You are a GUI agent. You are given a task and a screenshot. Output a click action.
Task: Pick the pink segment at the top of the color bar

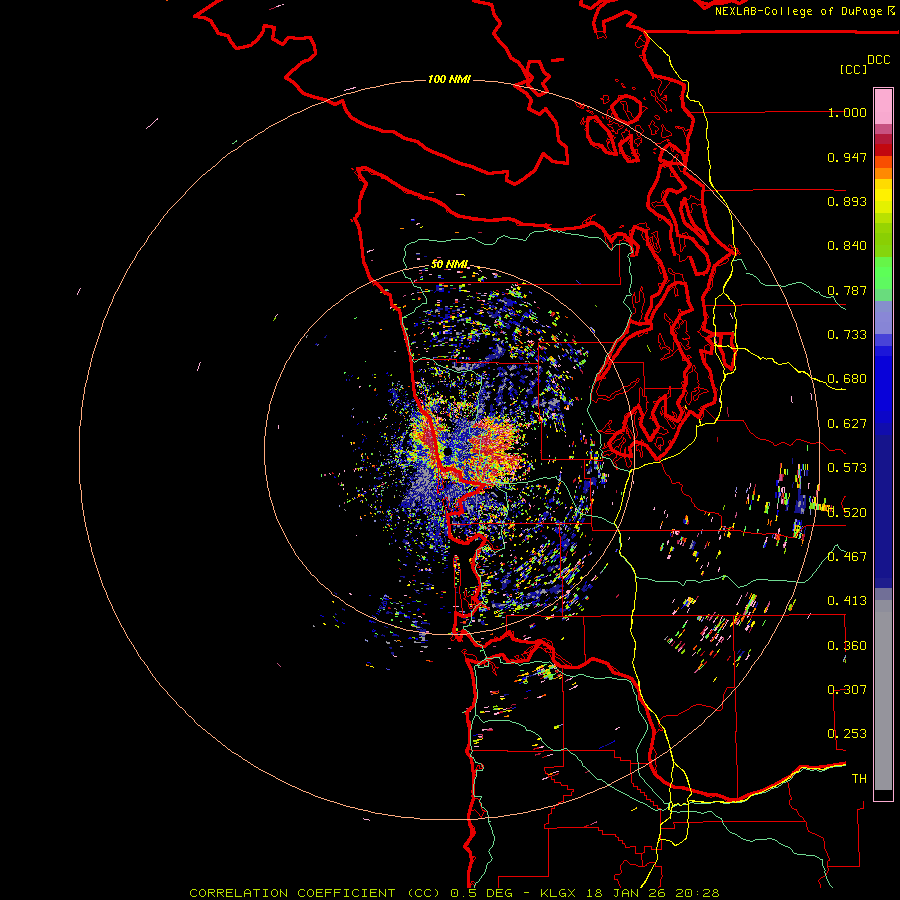883,106
